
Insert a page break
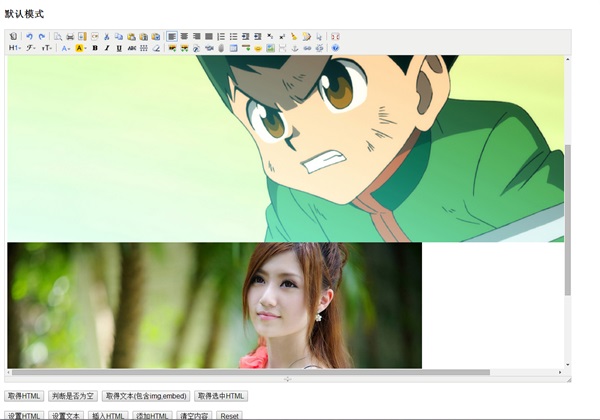coord(282,48)
